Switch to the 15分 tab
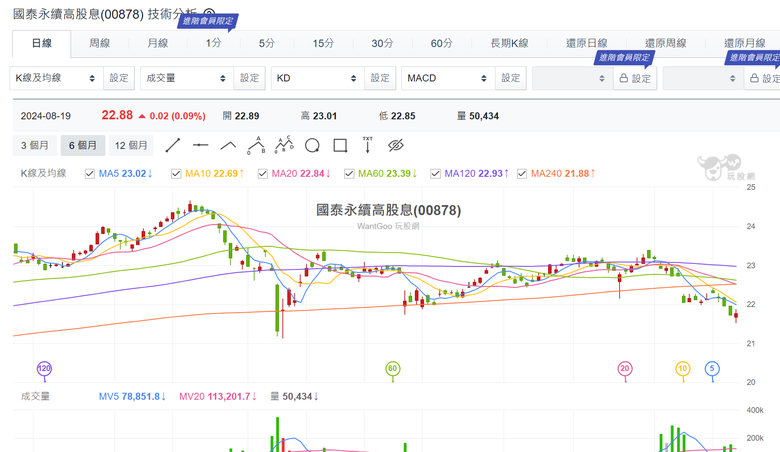Screen dimensions: 780x452 tap(323, 44)
